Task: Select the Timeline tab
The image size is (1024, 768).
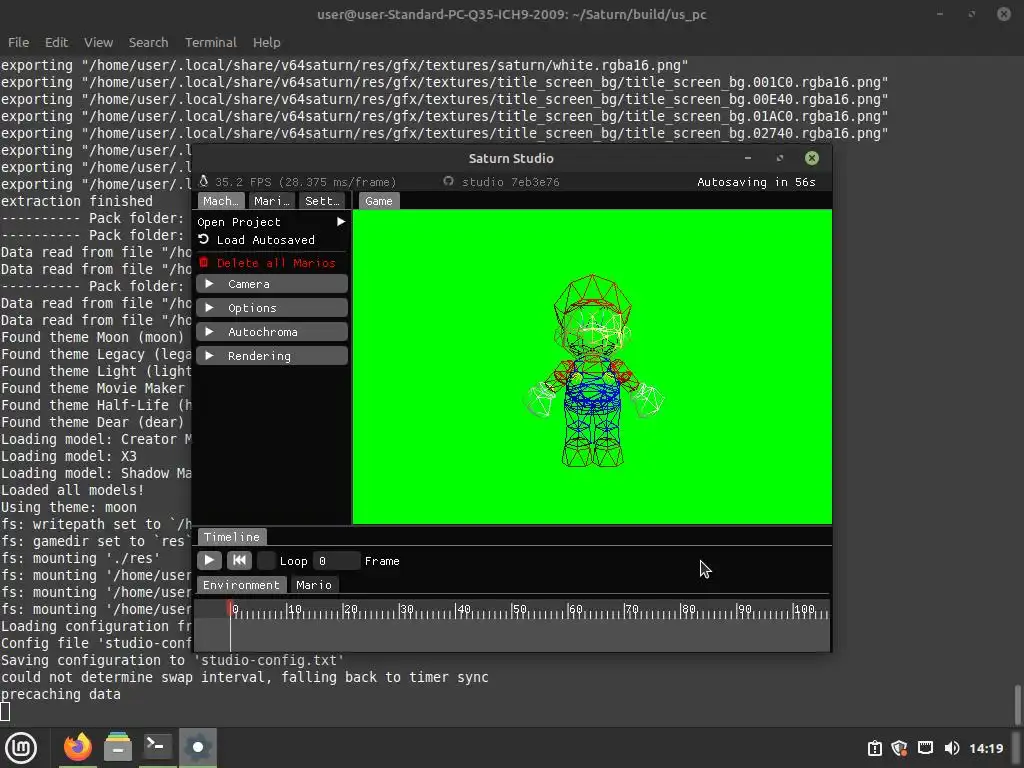Action: pyautogui.click(x=232, y=537)
